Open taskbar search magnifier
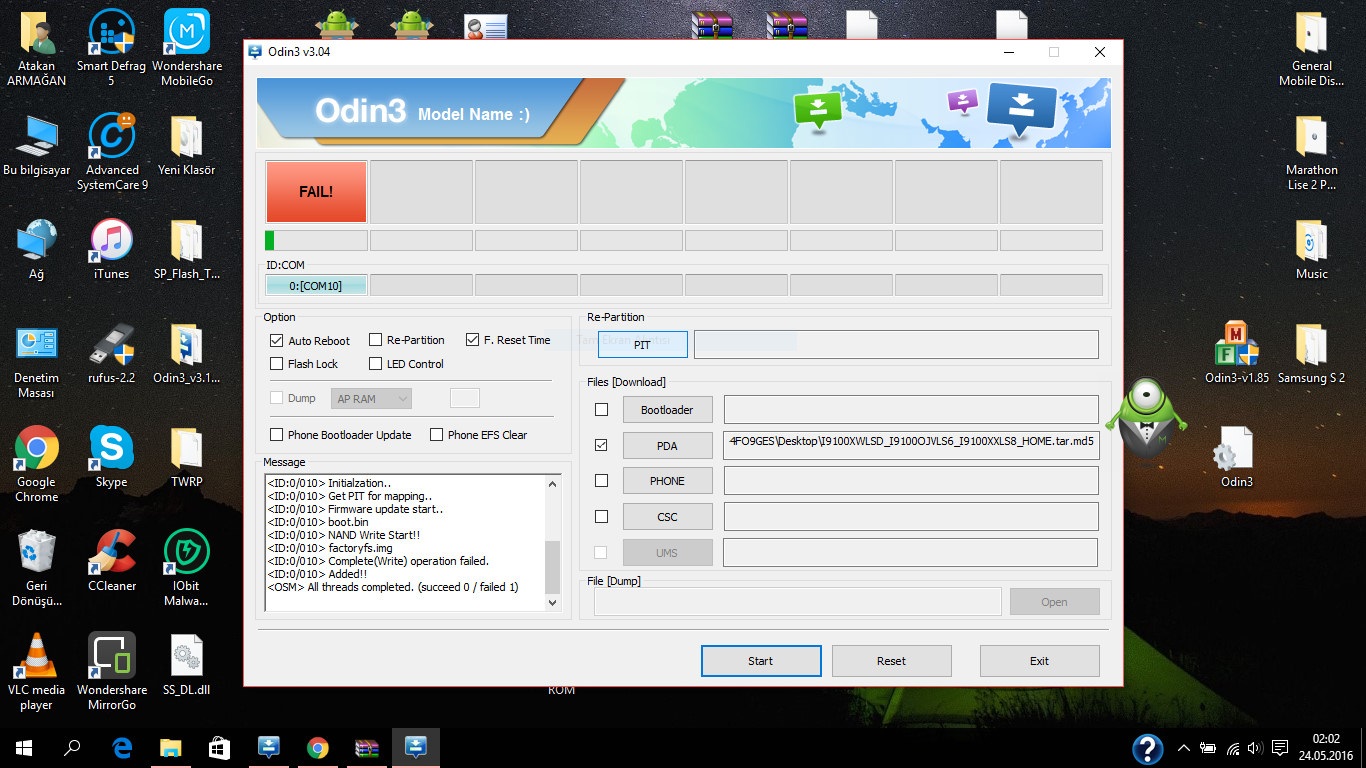Screen dimensions: 1366x768 pos(72,748)
